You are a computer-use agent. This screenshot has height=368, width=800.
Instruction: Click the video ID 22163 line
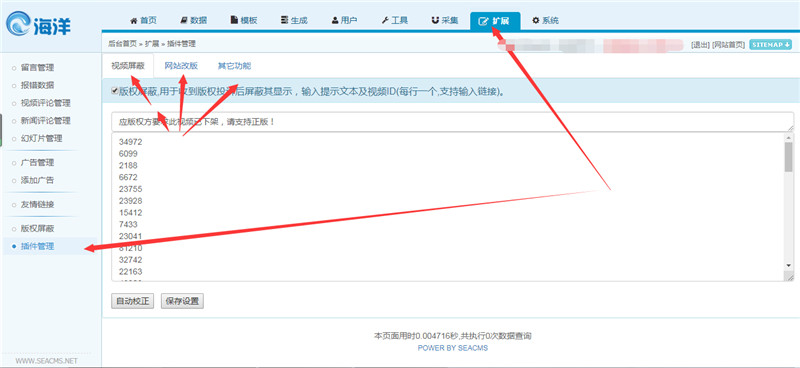(130, 271)
